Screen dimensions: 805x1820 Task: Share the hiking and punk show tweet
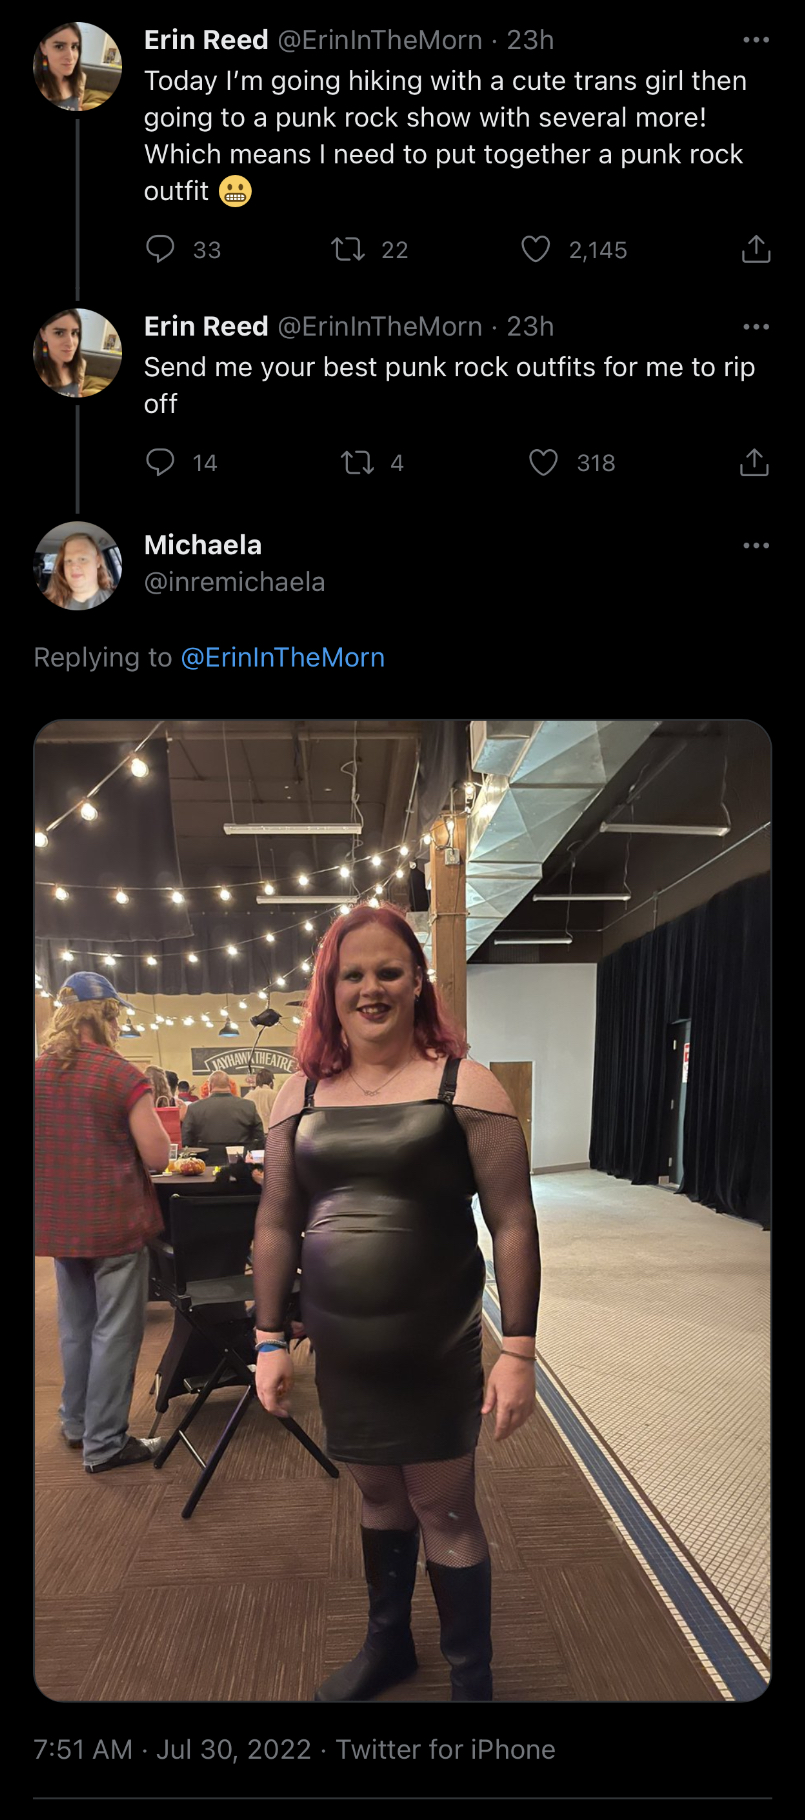[756, 249]
